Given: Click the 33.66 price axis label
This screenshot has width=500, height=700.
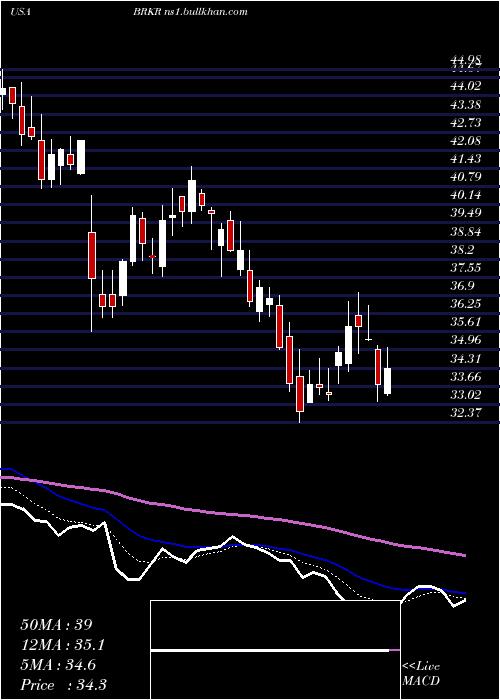Looking at the screenshot, I should click(x=465, y=377).
